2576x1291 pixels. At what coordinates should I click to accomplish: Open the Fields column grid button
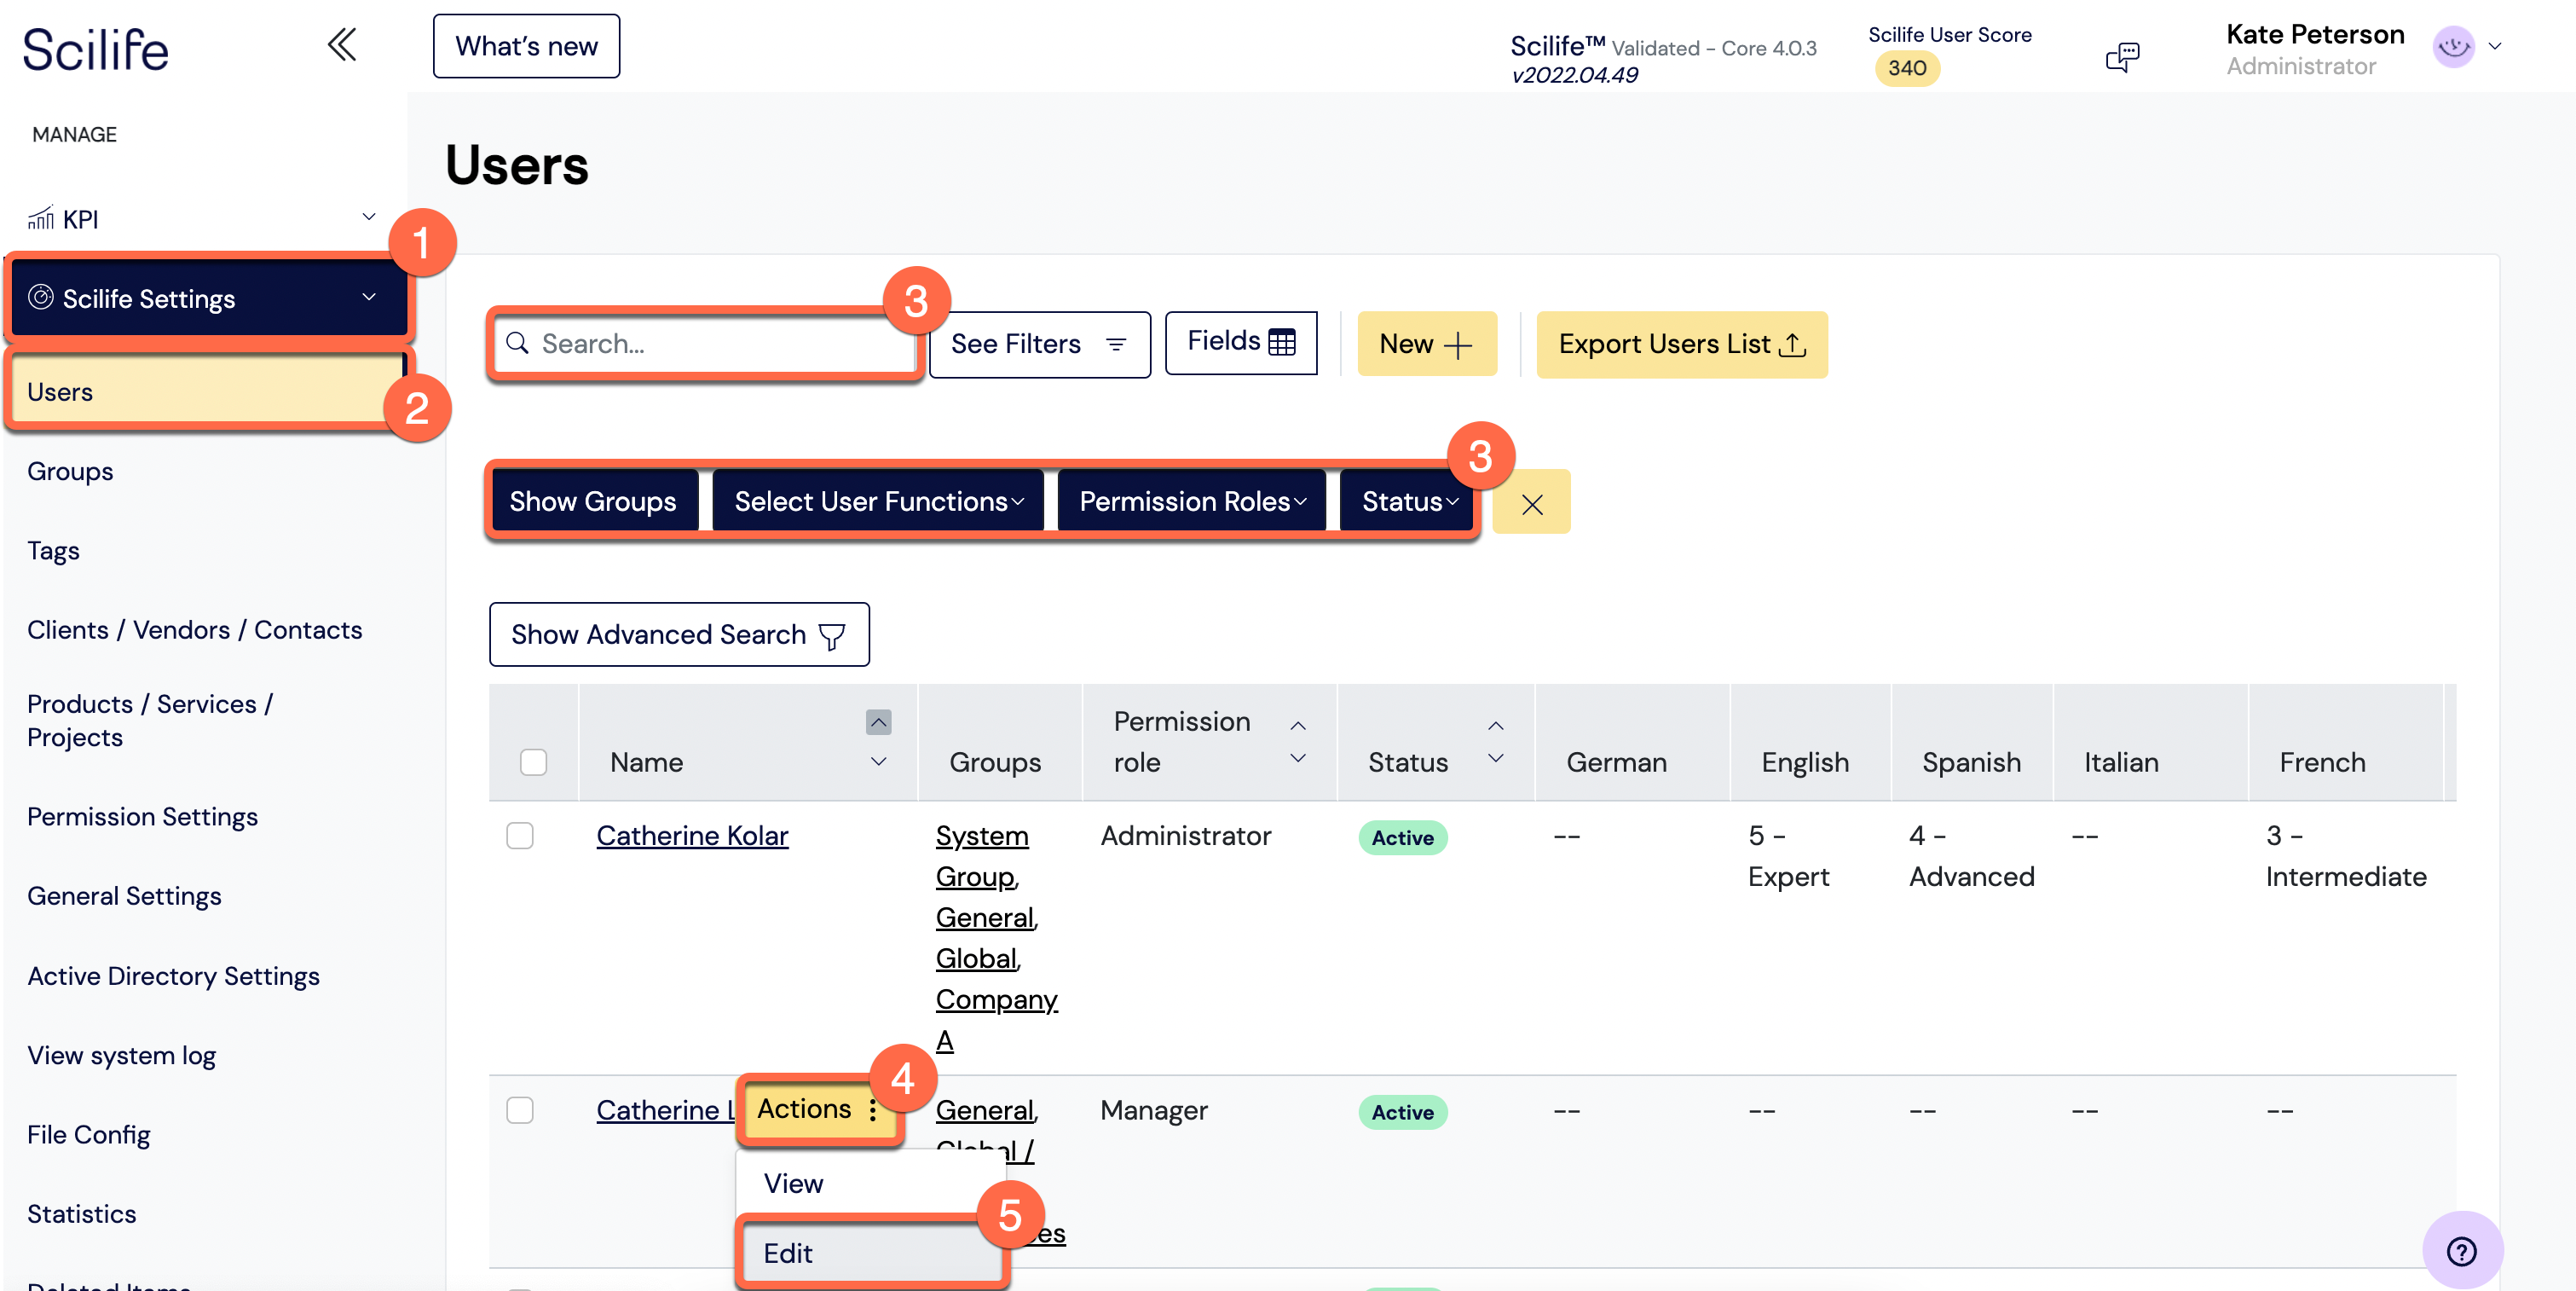pos(1241,342)
